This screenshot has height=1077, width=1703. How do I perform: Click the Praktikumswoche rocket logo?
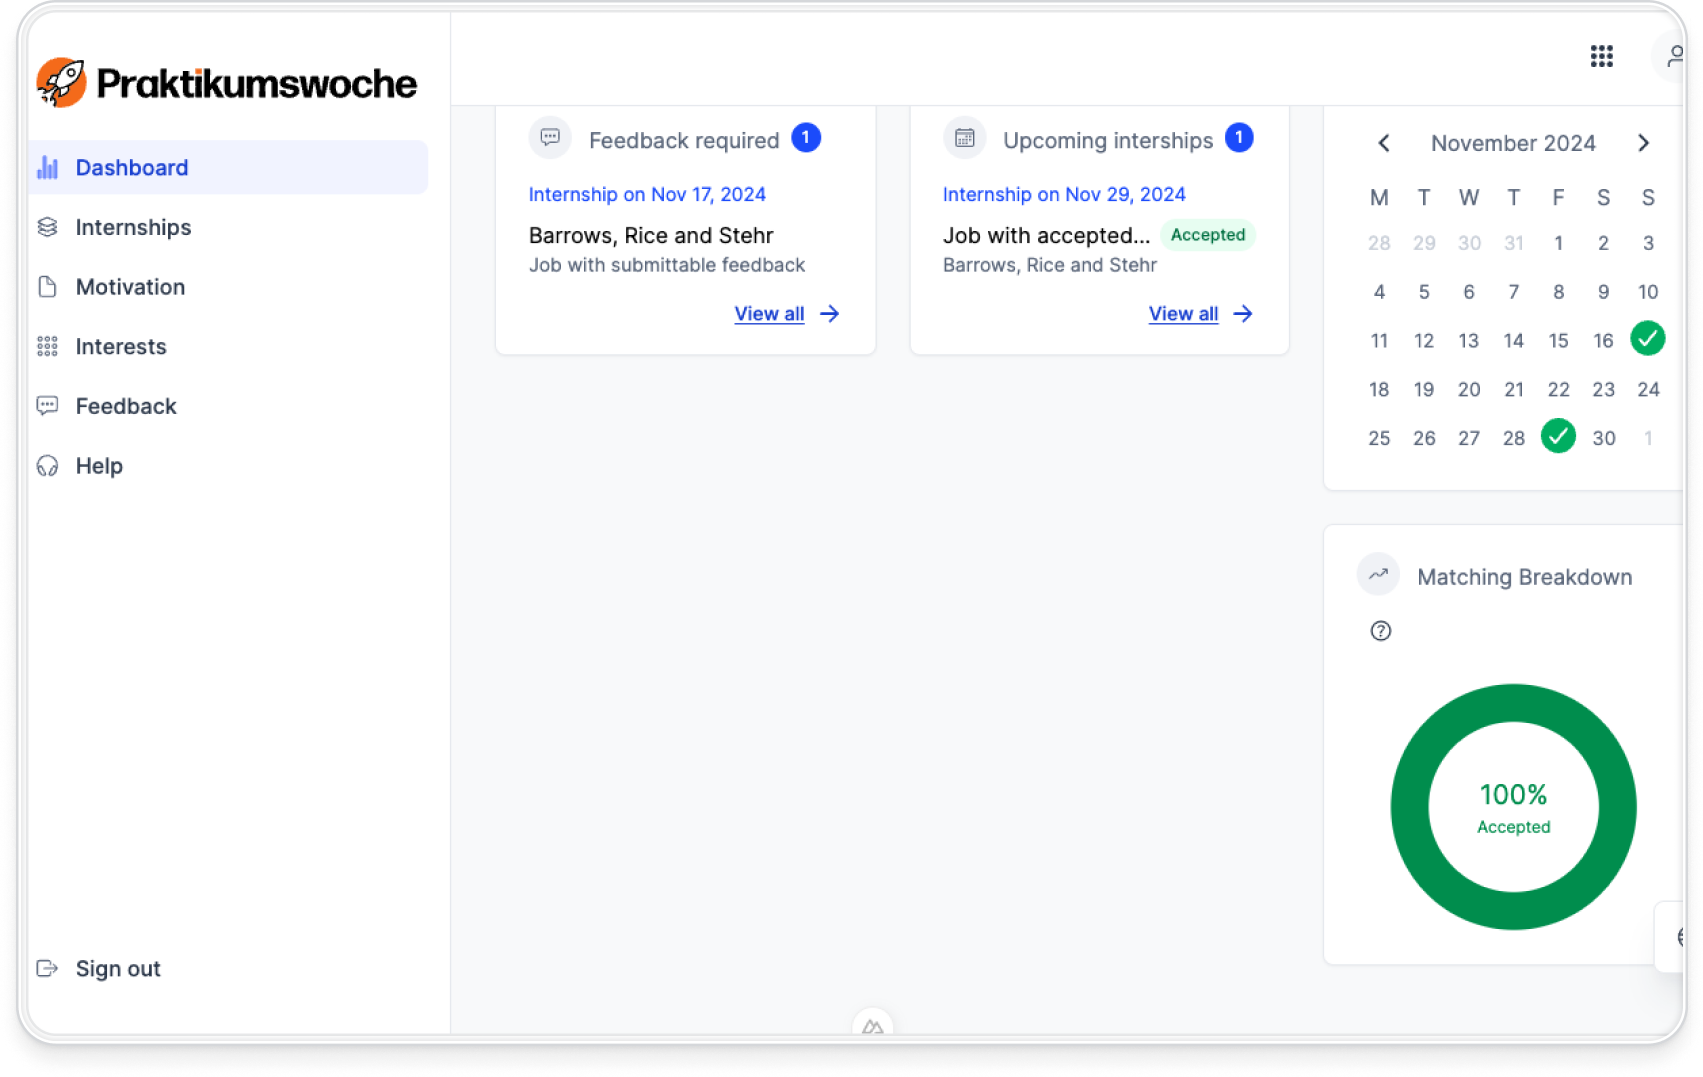62,83
